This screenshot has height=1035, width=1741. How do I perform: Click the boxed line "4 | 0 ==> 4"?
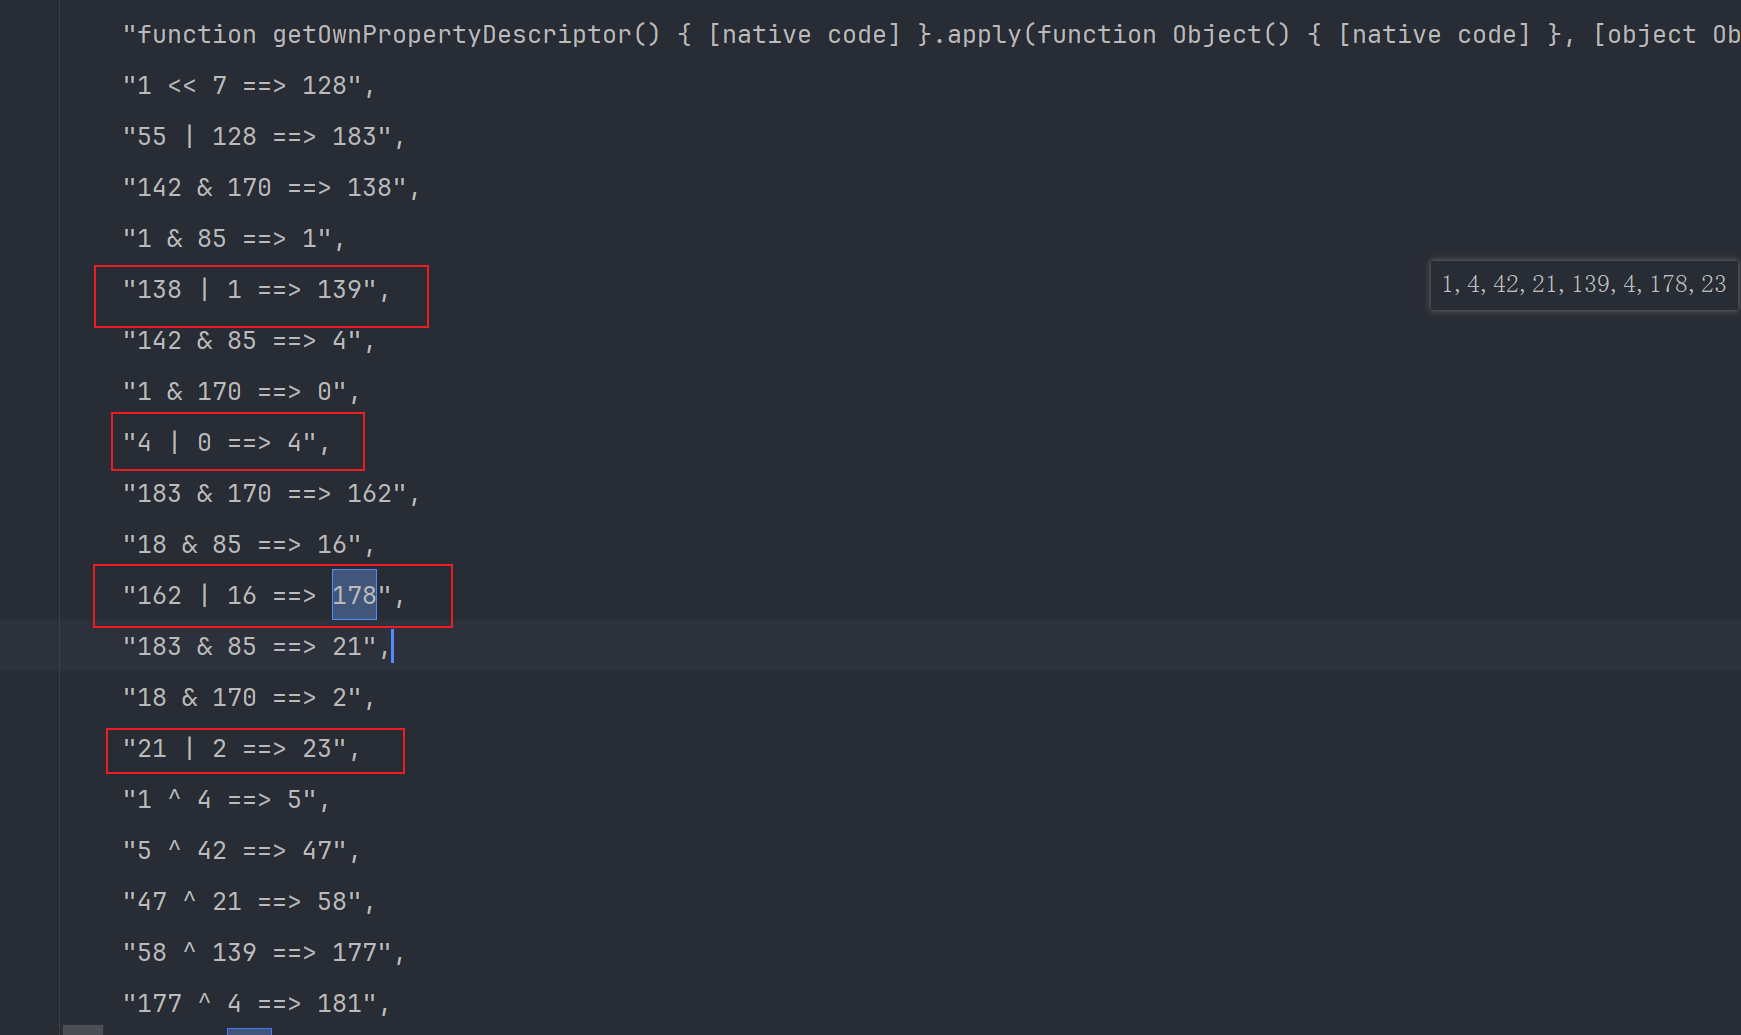(225, 442)
